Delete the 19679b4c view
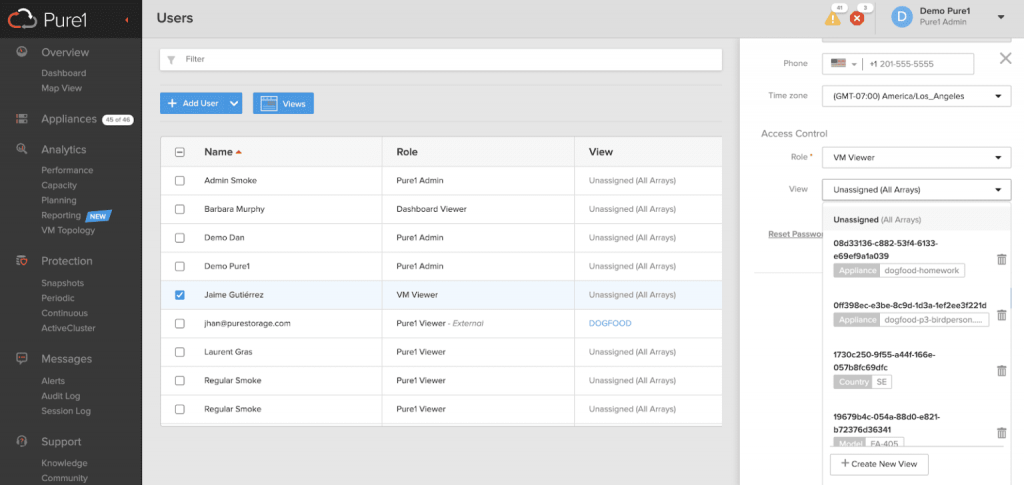Viewport: 1024px width, 485px height. point(1001,432)
